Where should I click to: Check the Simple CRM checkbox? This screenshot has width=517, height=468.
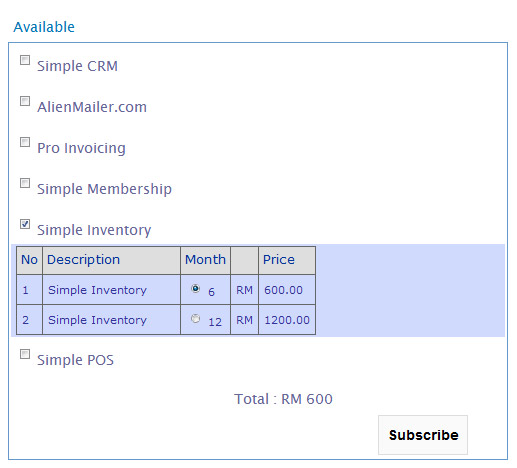[25, 60]
